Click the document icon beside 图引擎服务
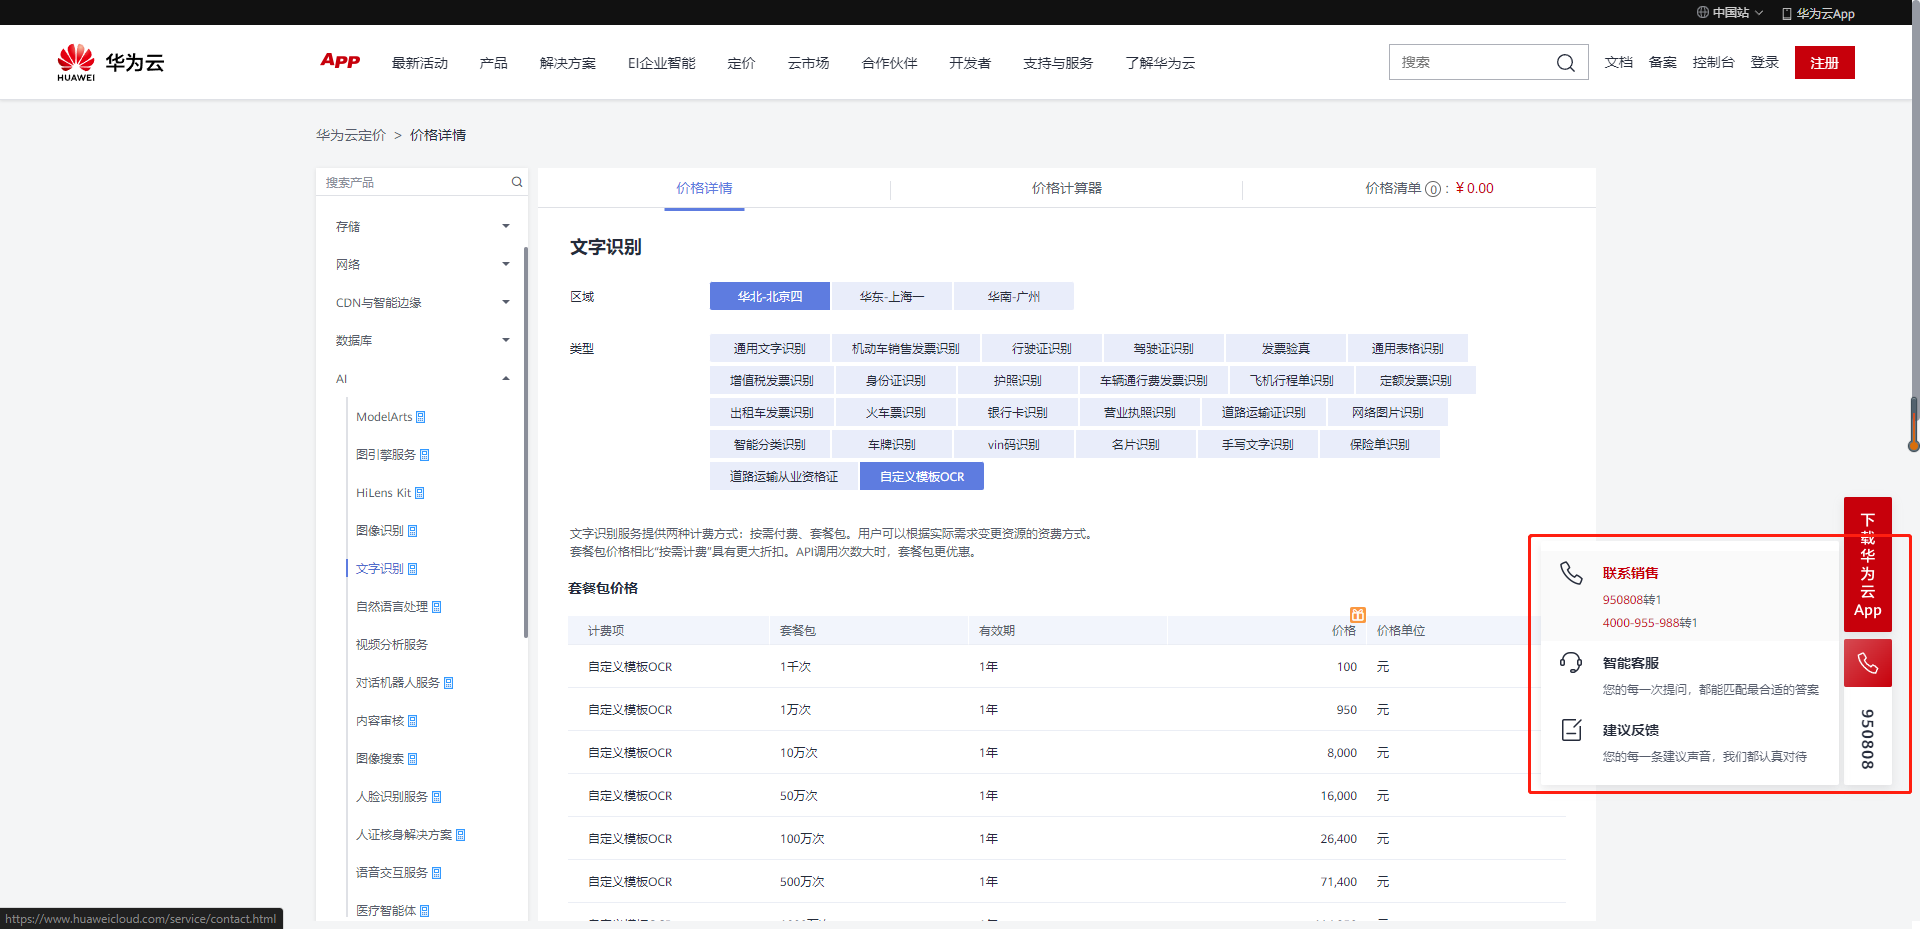The image size is (1920, 929). click(x=425, y=455)
